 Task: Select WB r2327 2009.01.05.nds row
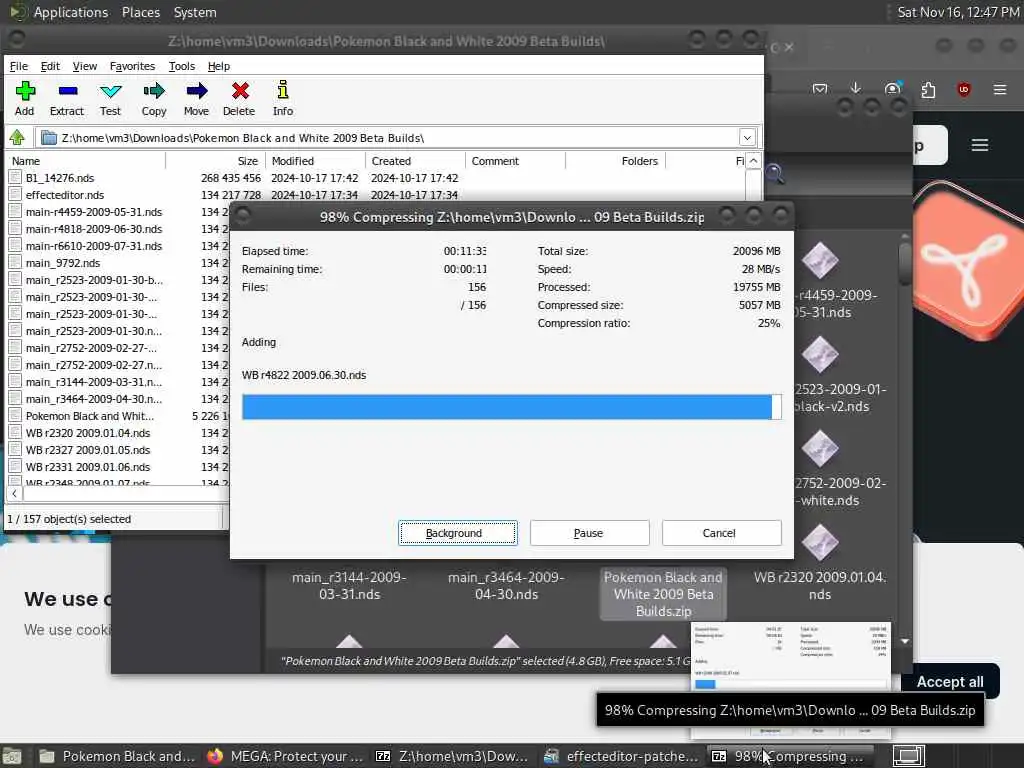point(88,450)
